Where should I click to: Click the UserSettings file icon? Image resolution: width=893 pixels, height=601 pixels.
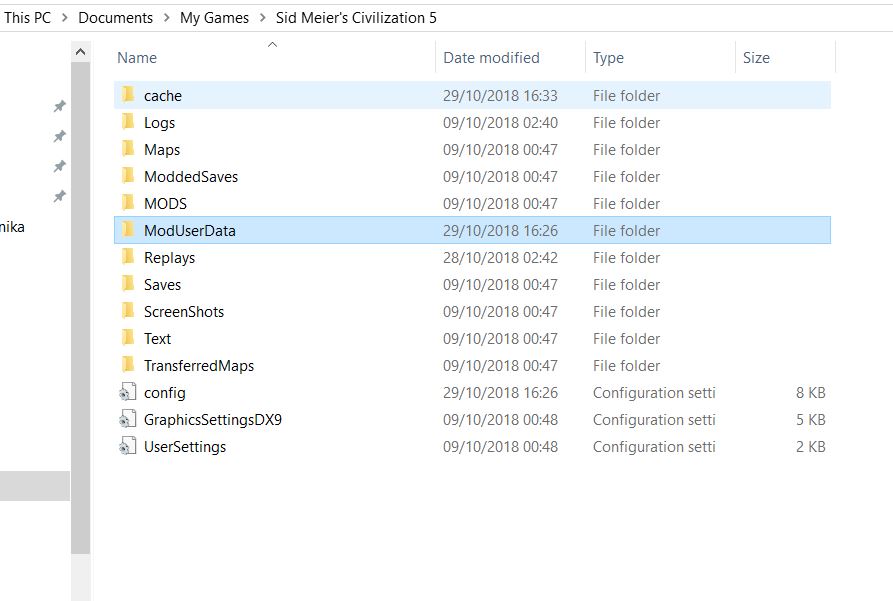tap(128, 446)
